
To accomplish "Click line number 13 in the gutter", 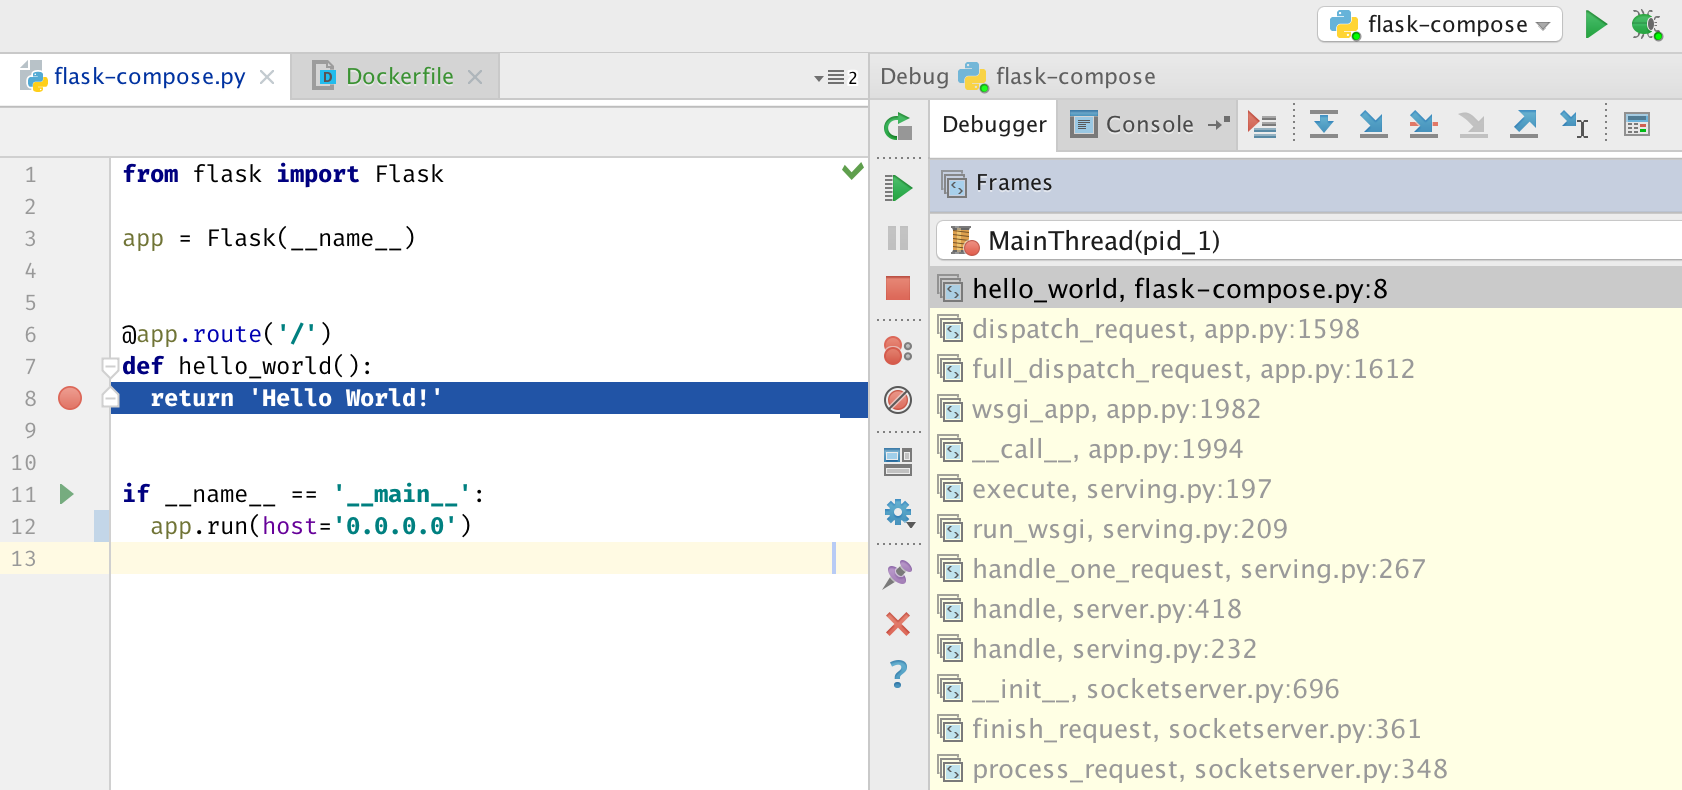I will (24, 558).
